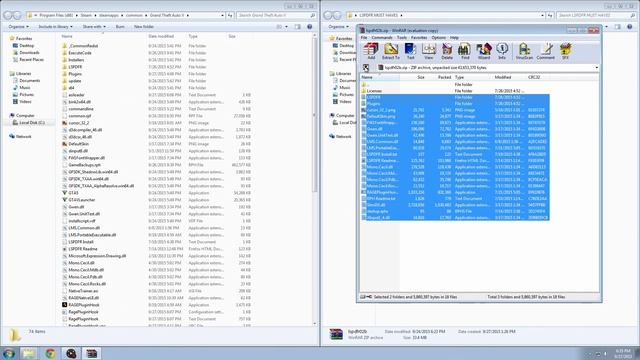Open the Favorites menu in WinRAR
Screen dimensions: 640x360
(419, 38)
